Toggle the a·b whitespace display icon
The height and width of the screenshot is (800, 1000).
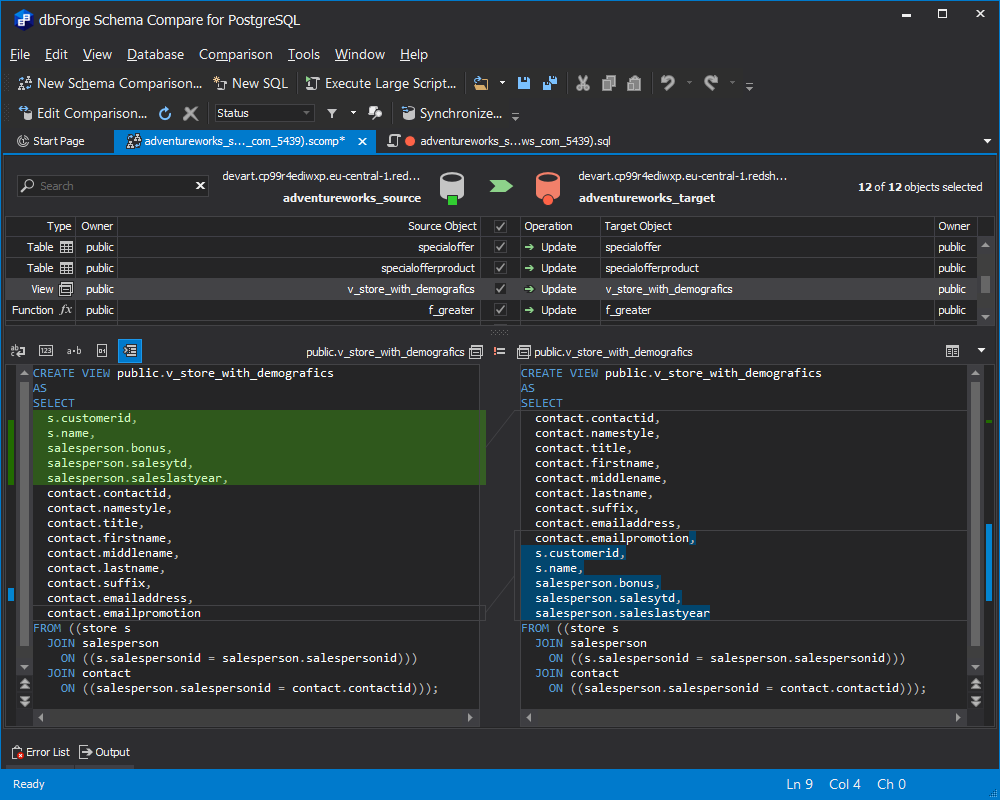click(x=74, y=350)
